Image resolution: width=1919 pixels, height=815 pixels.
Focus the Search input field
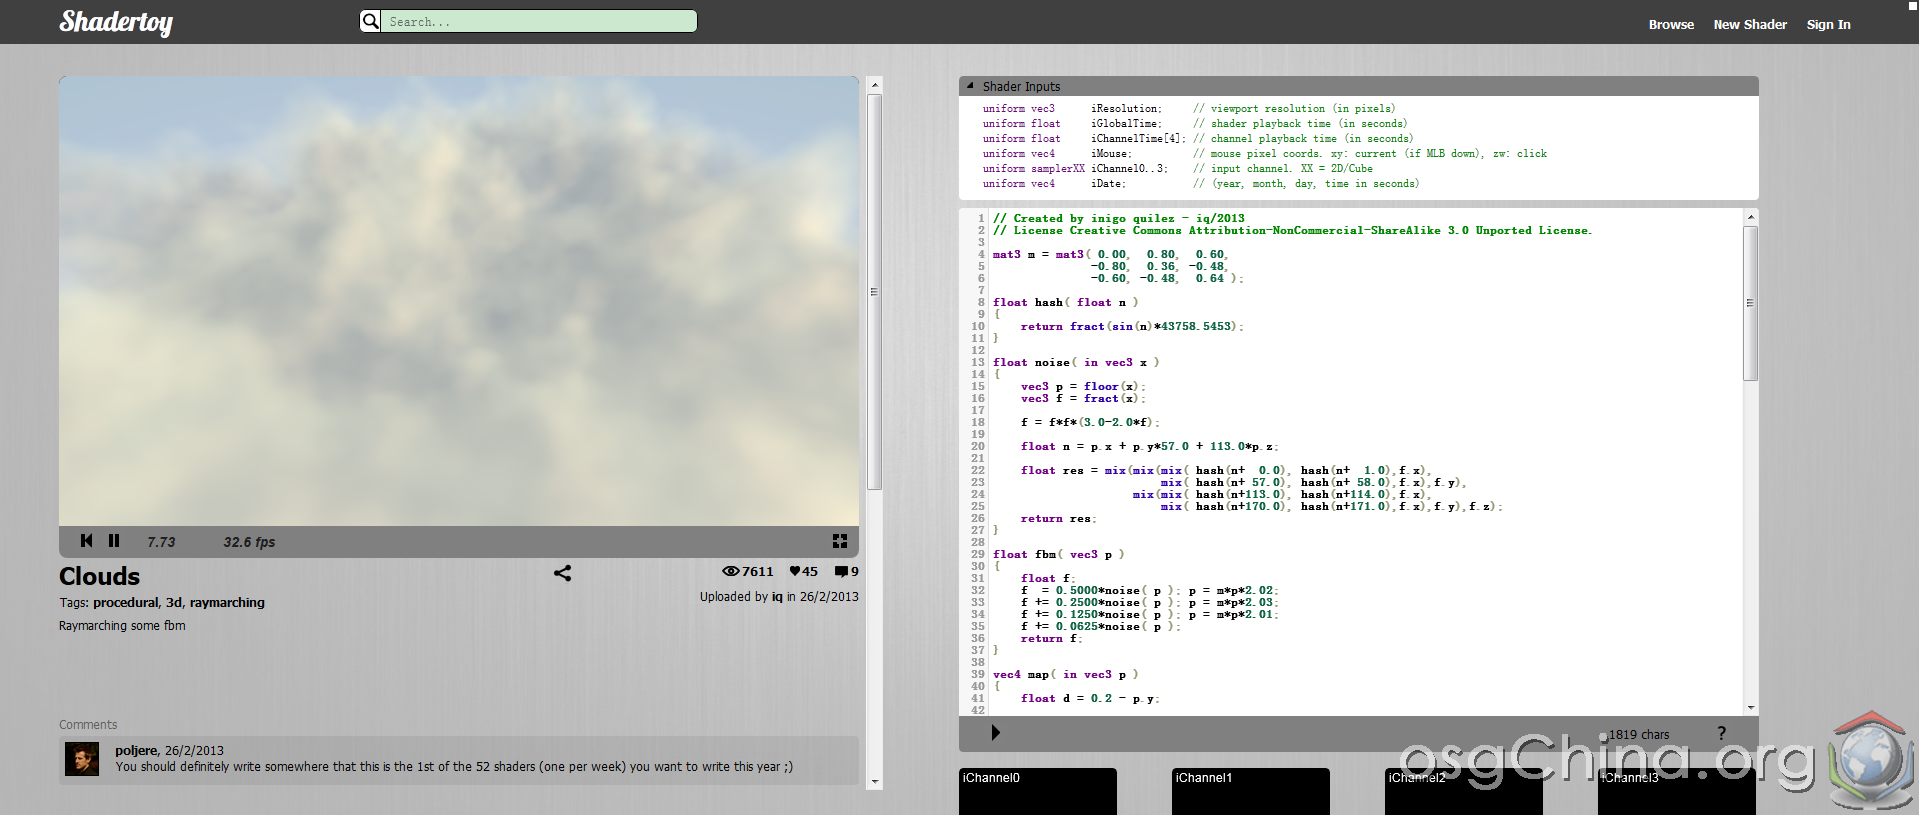pos(539,21)
